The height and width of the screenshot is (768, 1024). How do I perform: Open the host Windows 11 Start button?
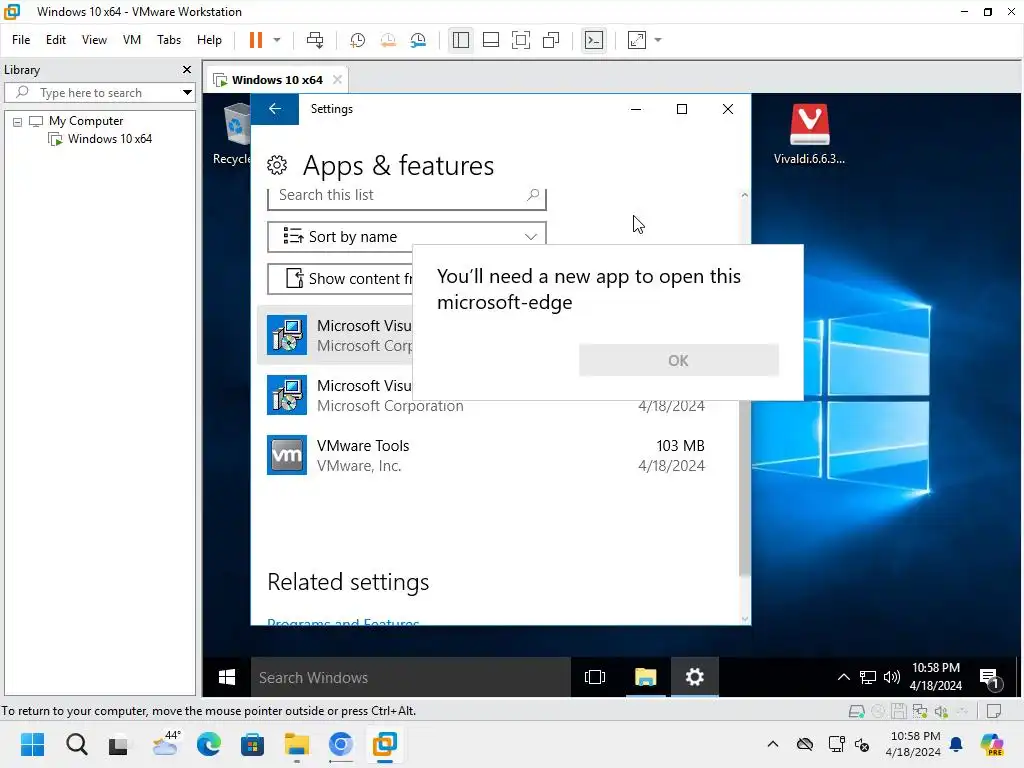33,744
